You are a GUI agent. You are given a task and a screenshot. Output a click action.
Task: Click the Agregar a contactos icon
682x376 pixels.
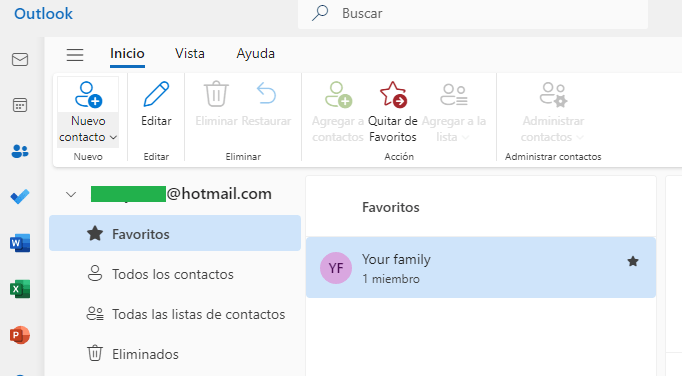coord(338,94)
